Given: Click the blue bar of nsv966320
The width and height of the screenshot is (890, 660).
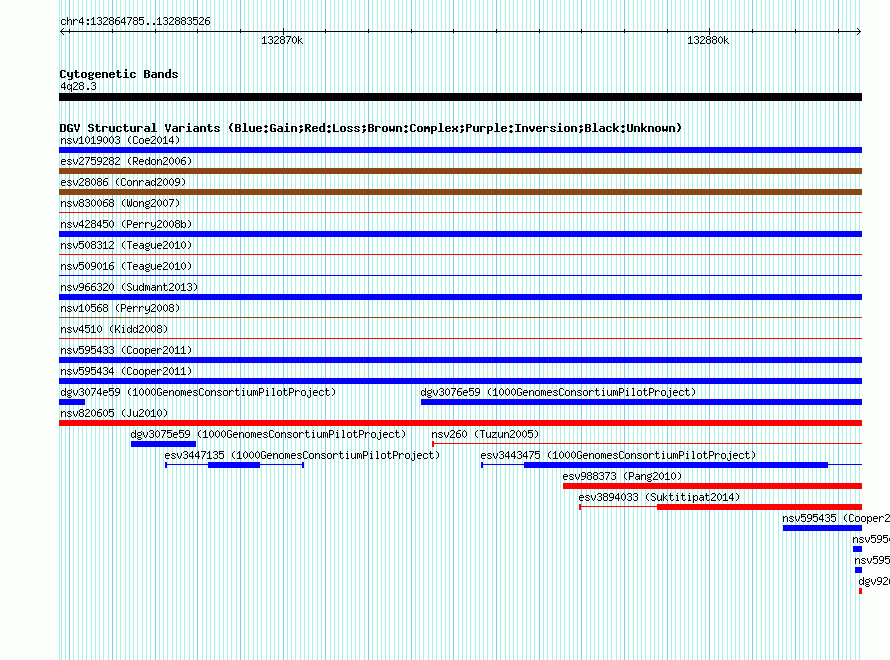Looking at the screenshot, I should [x=460, y=297].
